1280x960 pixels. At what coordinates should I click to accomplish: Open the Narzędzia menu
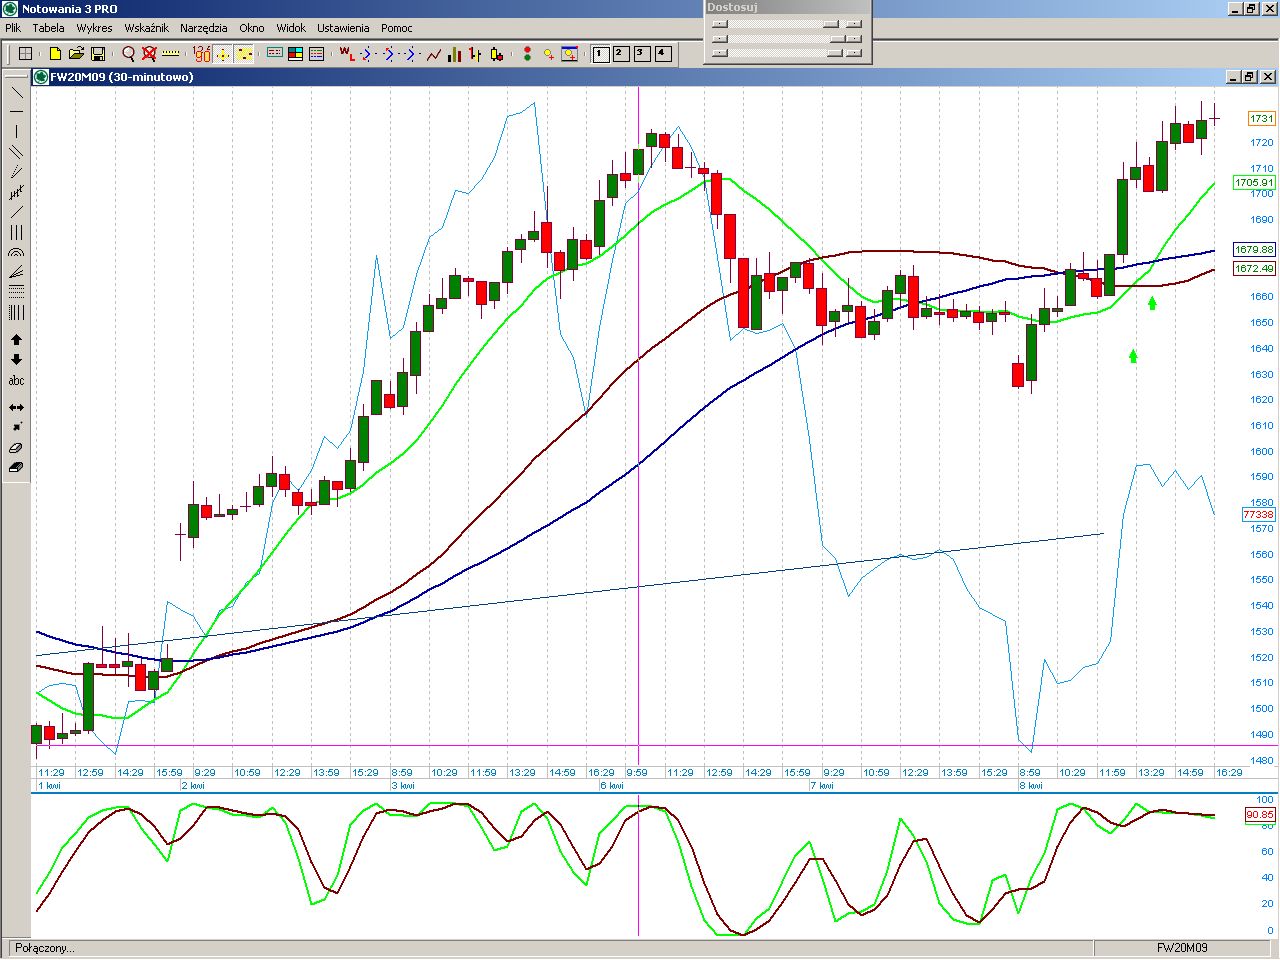(204, 28)
